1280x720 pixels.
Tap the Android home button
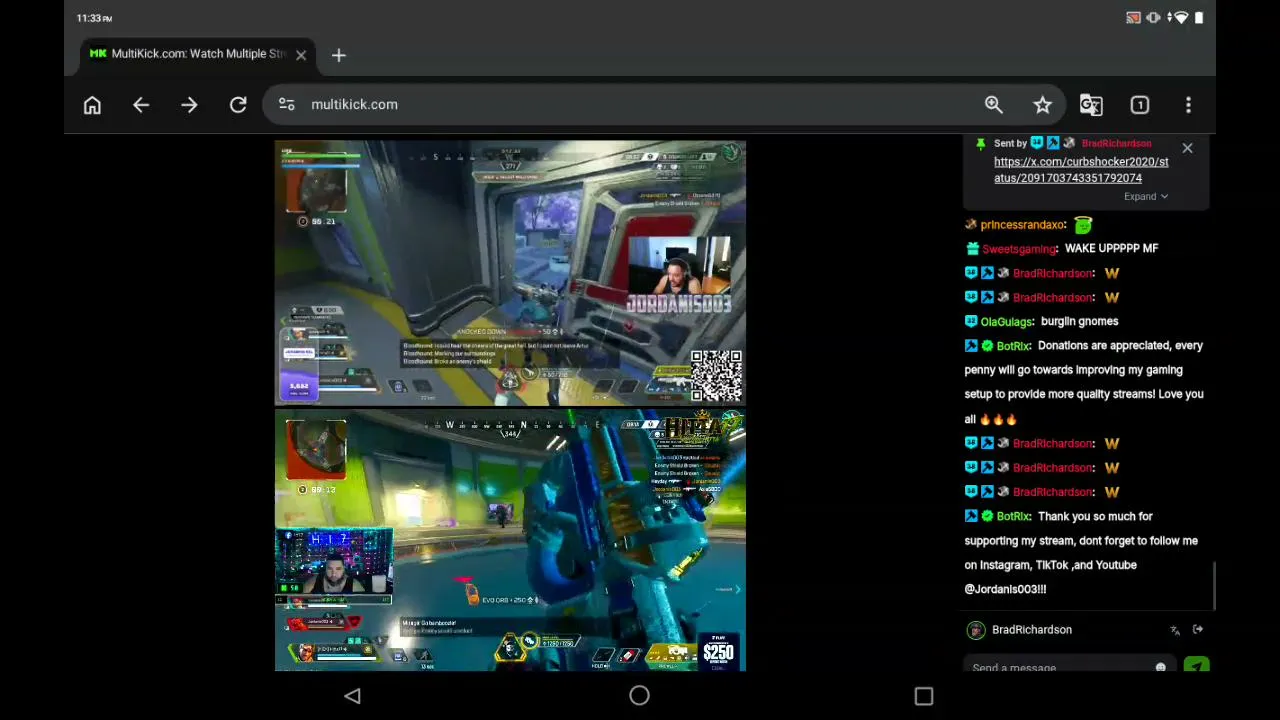639,696
